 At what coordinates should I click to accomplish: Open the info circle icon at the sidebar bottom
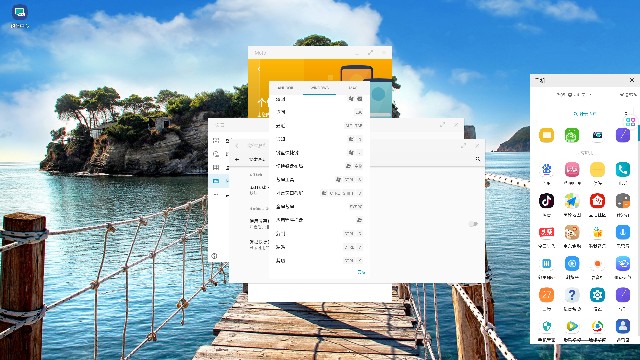point(214,256)
